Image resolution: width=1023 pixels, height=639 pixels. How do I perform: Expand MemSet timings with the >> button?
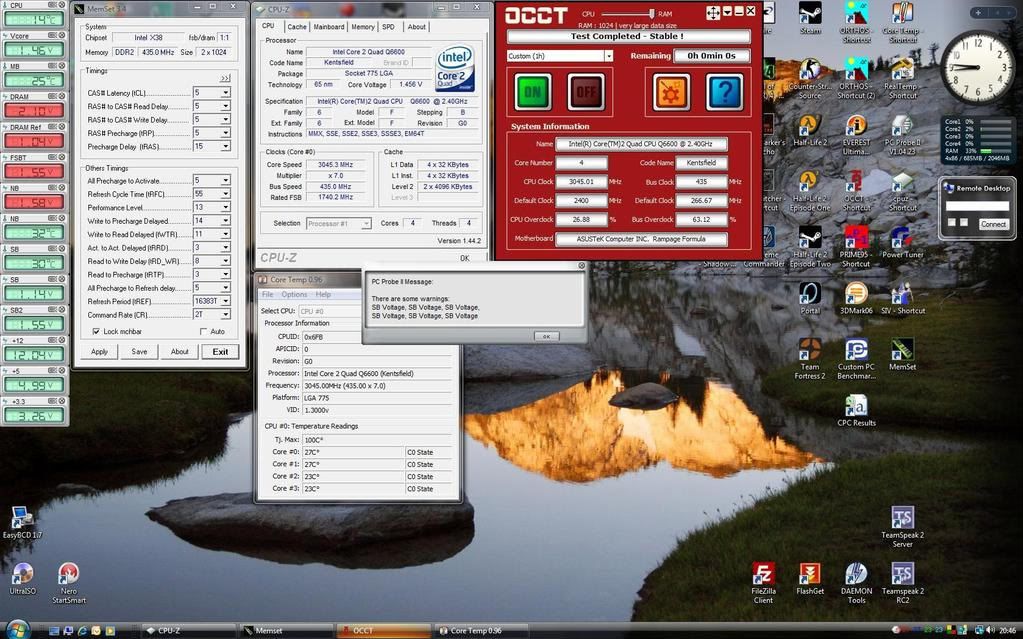225,78
